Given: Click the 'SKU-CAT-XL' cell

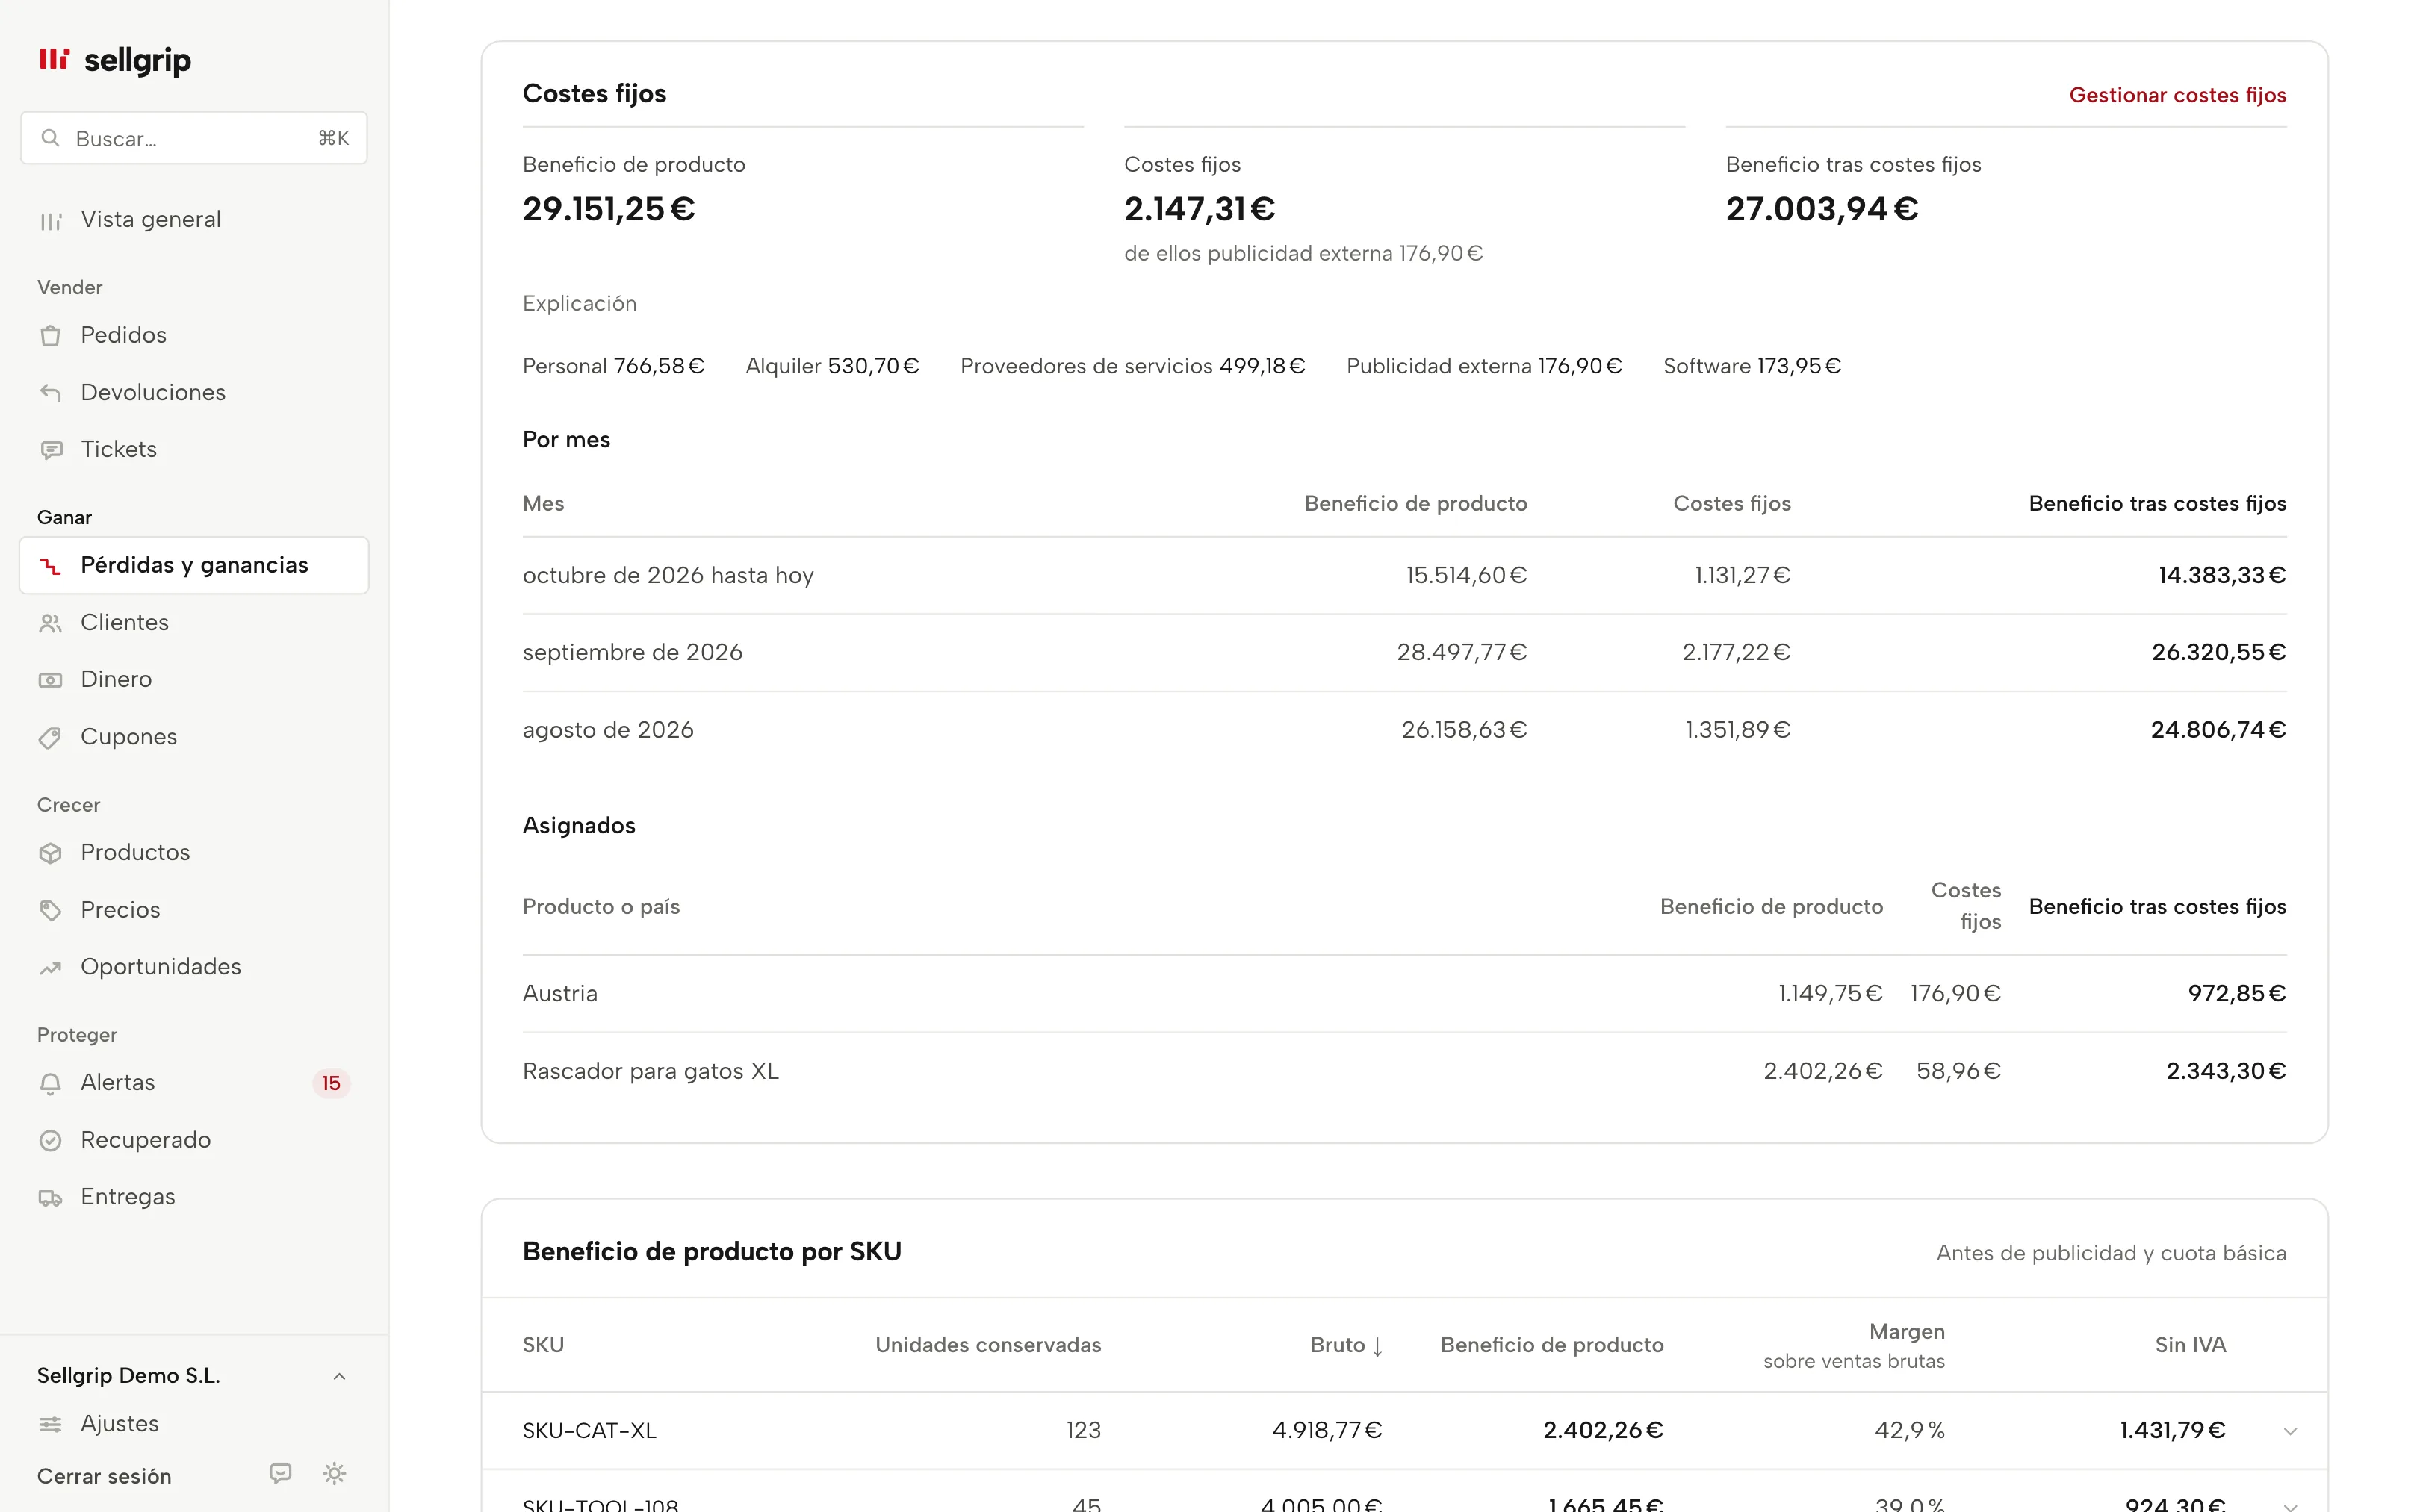Looking at the screenshot, I should [x=589, y=1431].
